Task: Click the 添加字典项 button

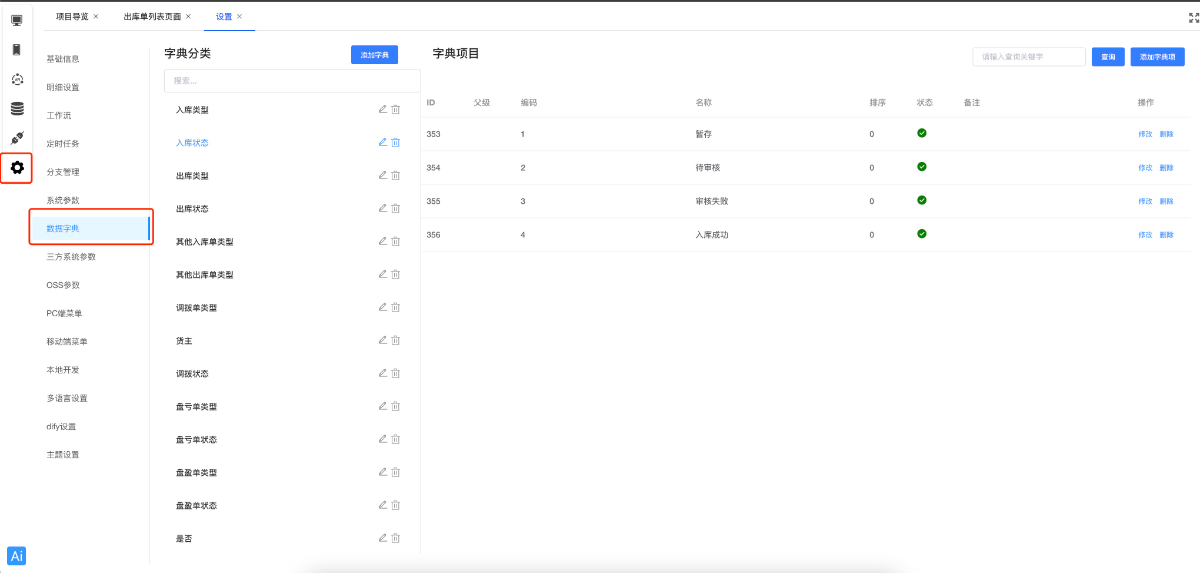Action: click(1158, 57)
